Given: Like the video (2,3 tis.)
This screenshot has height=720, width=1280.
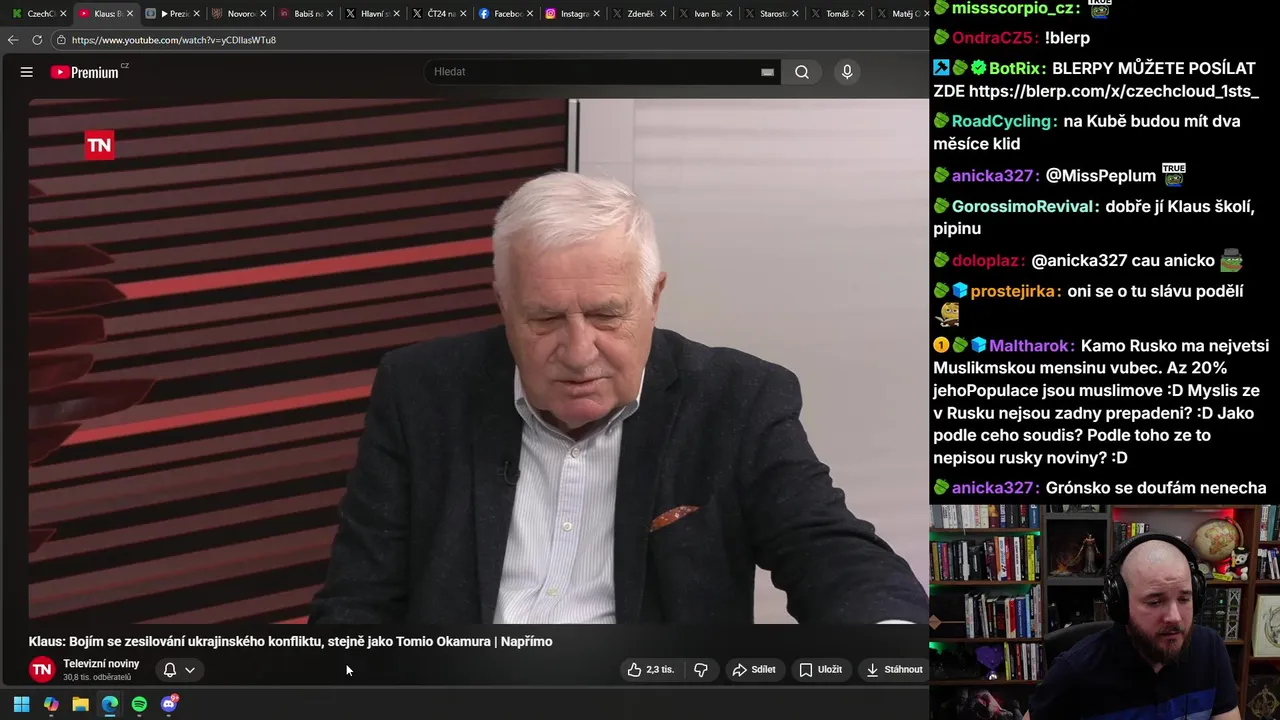Looking at the screenshot, I should click(x=651, y=670).
